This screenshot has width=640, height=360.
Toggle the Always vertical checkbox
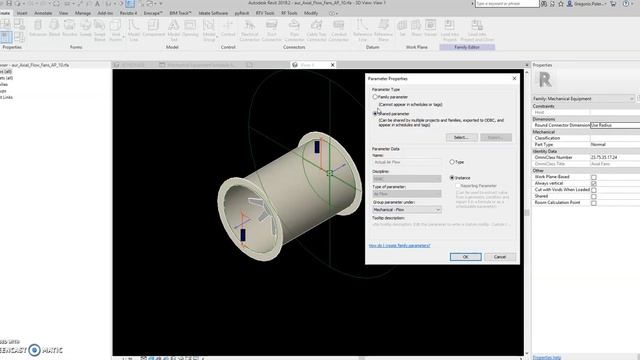pyautogui.click(x=593, y=184)
